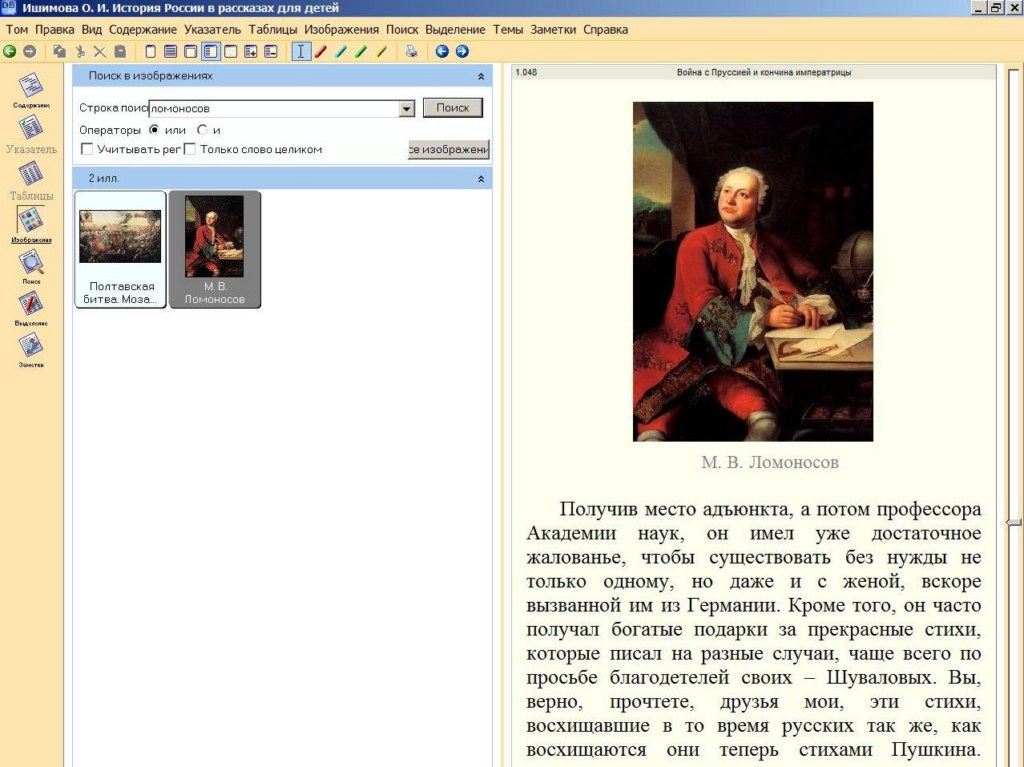Open the Указатель menu
The height and width of the screenshot is (767, 1024).
212,29
